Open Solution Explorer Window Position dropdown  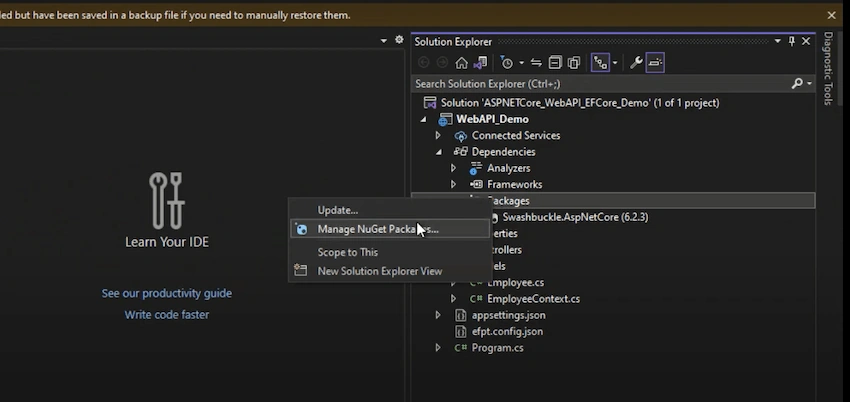778,41
